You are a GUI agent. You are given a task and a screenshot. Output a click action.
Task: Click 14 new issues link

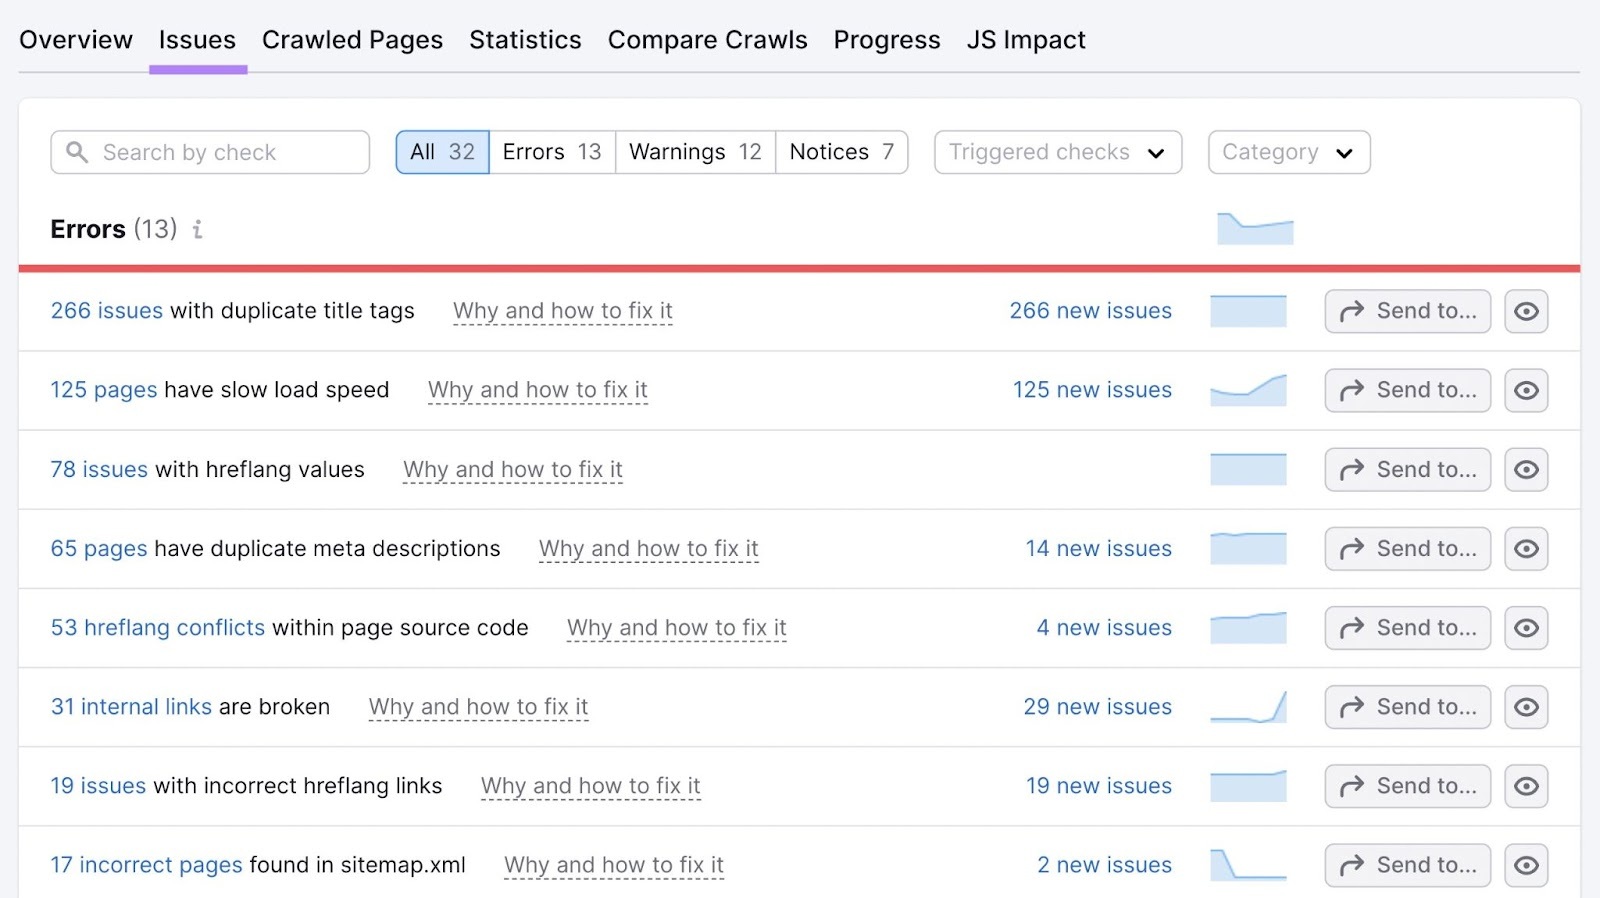click(x=1099, y=549)
